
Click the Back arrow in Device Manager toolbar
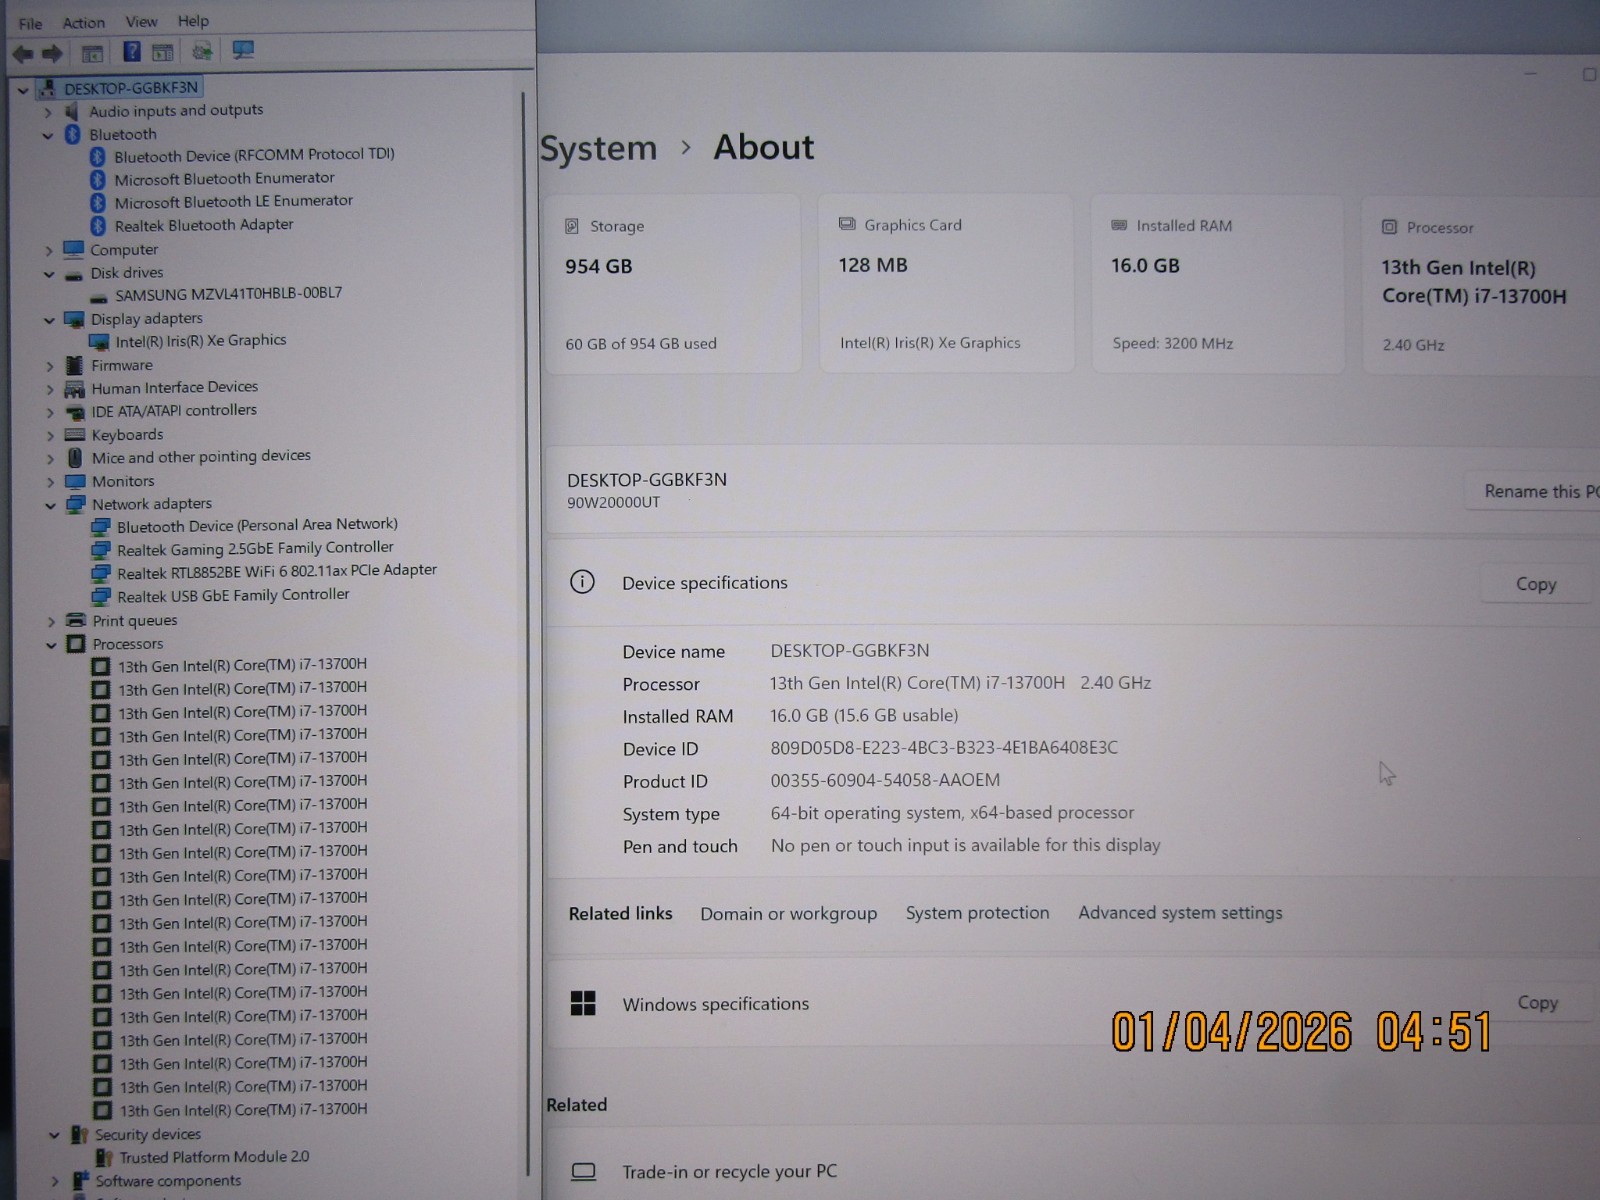click(x=23, y=53)
